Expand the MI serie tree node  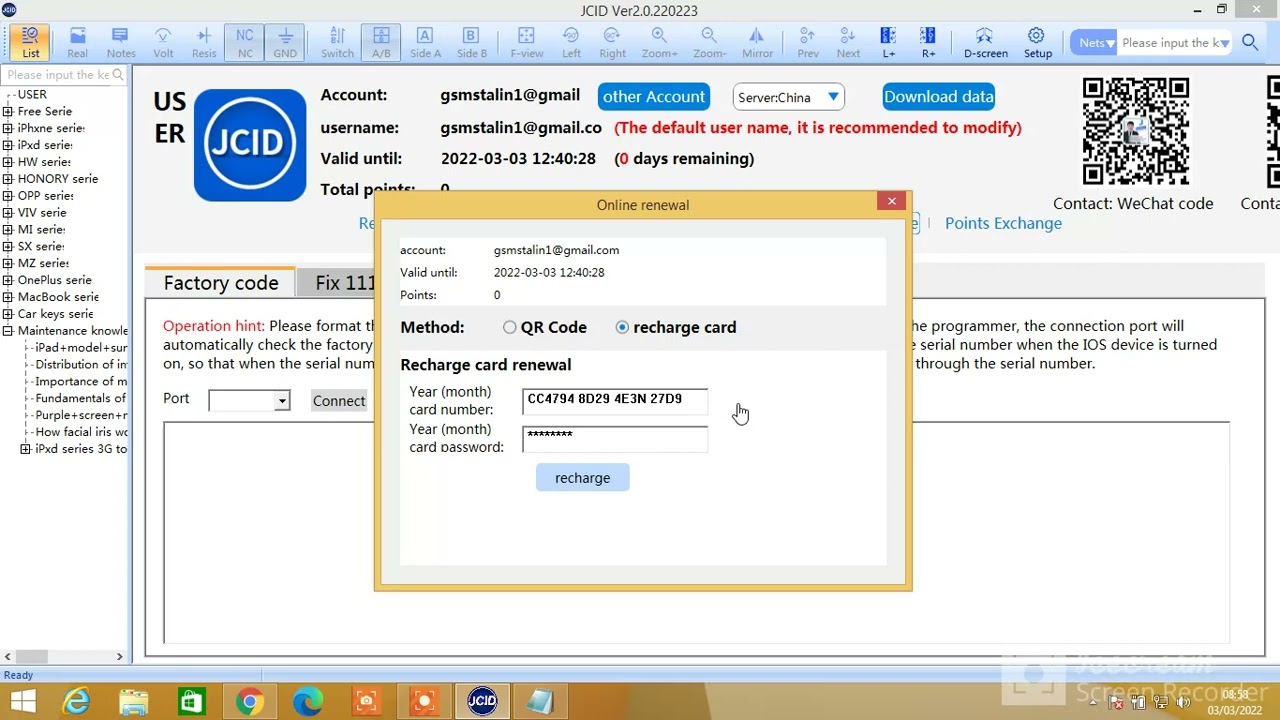pyautogui.click(x=8, y=229)
